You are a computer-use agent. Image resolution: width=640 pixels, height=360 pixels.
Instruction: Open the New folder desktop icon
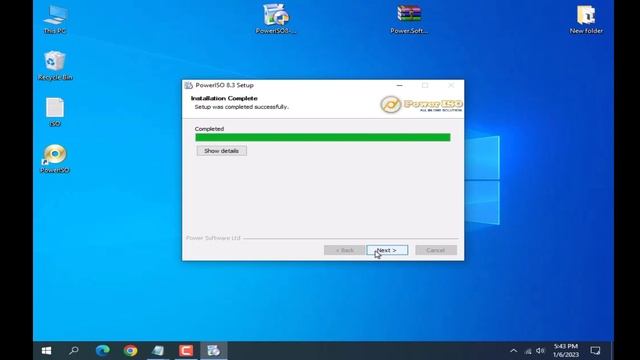586,19
